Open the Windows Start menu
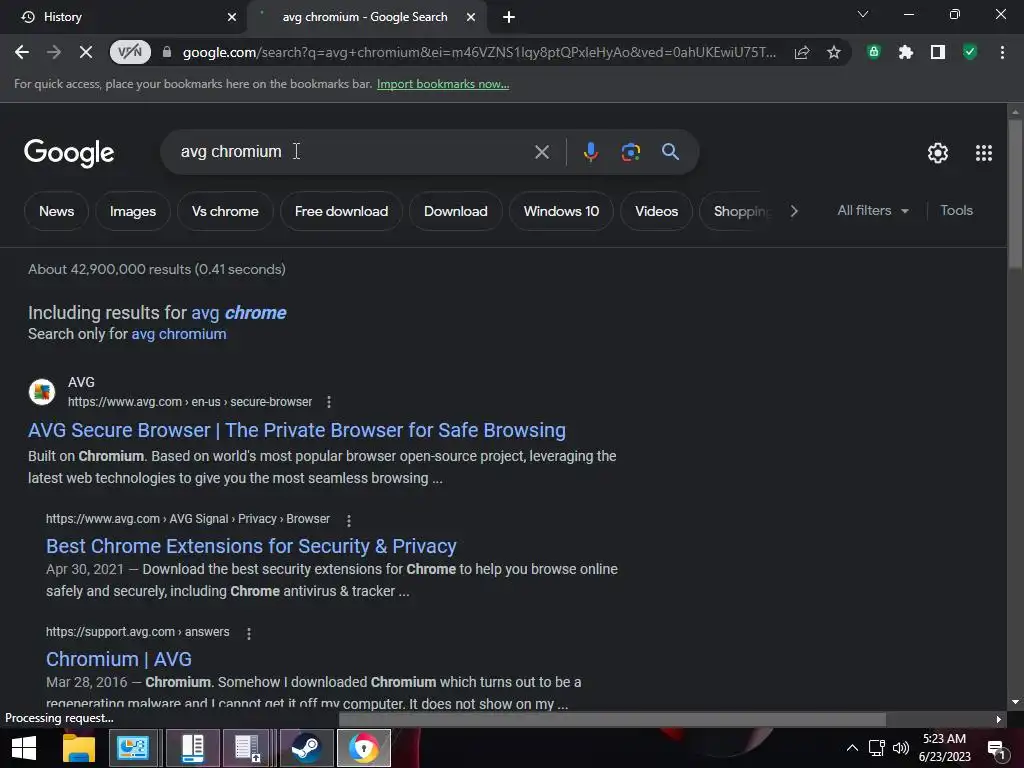 point(24,748)
